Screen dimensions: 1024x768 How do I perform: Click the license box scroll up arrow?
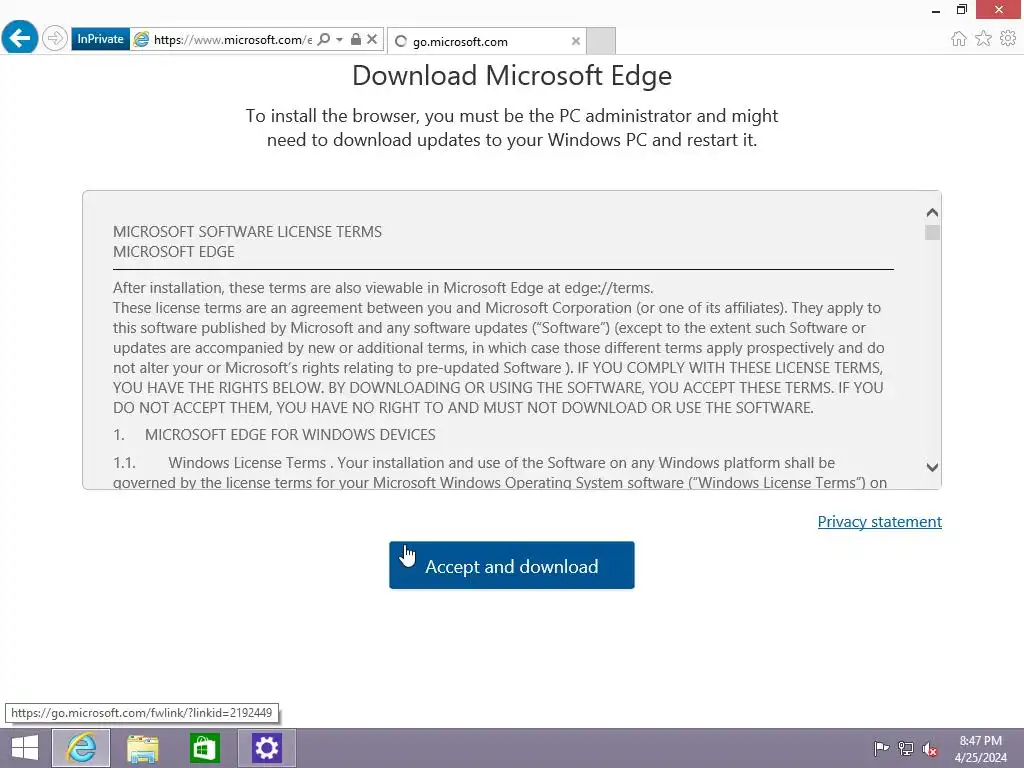coord(933,213)
